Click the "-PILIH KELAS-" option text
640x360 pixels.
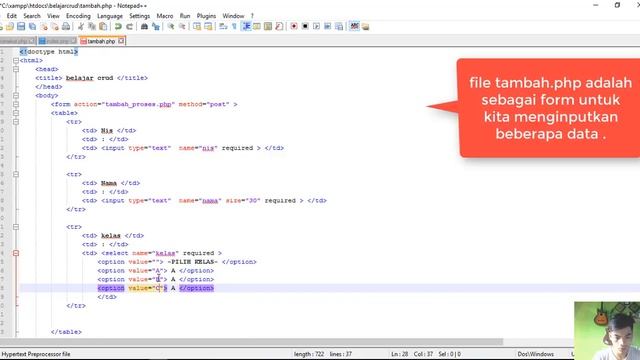click(193, 262)
